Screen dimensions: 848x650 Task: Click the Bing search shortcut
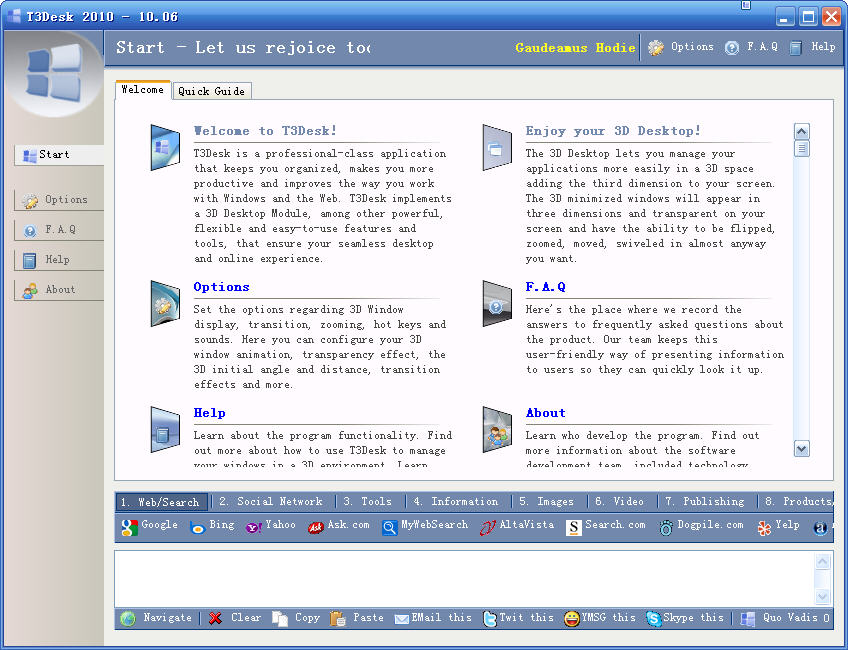pyautogui.click(x=213, y=526)
